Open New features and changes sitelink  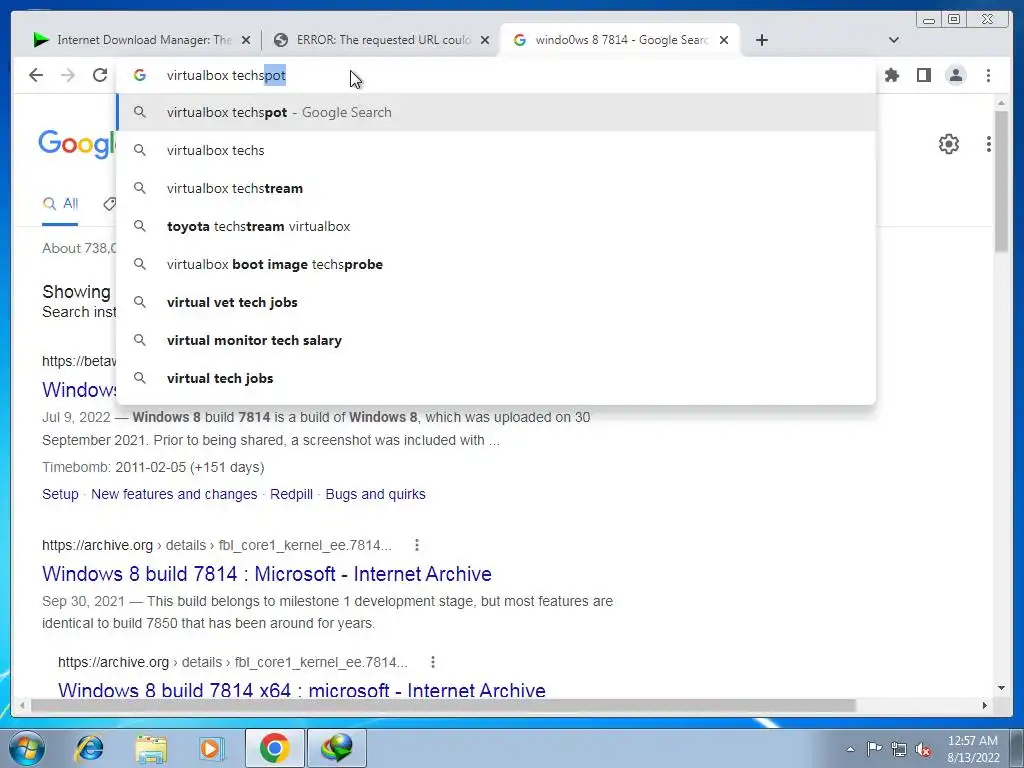174,494
